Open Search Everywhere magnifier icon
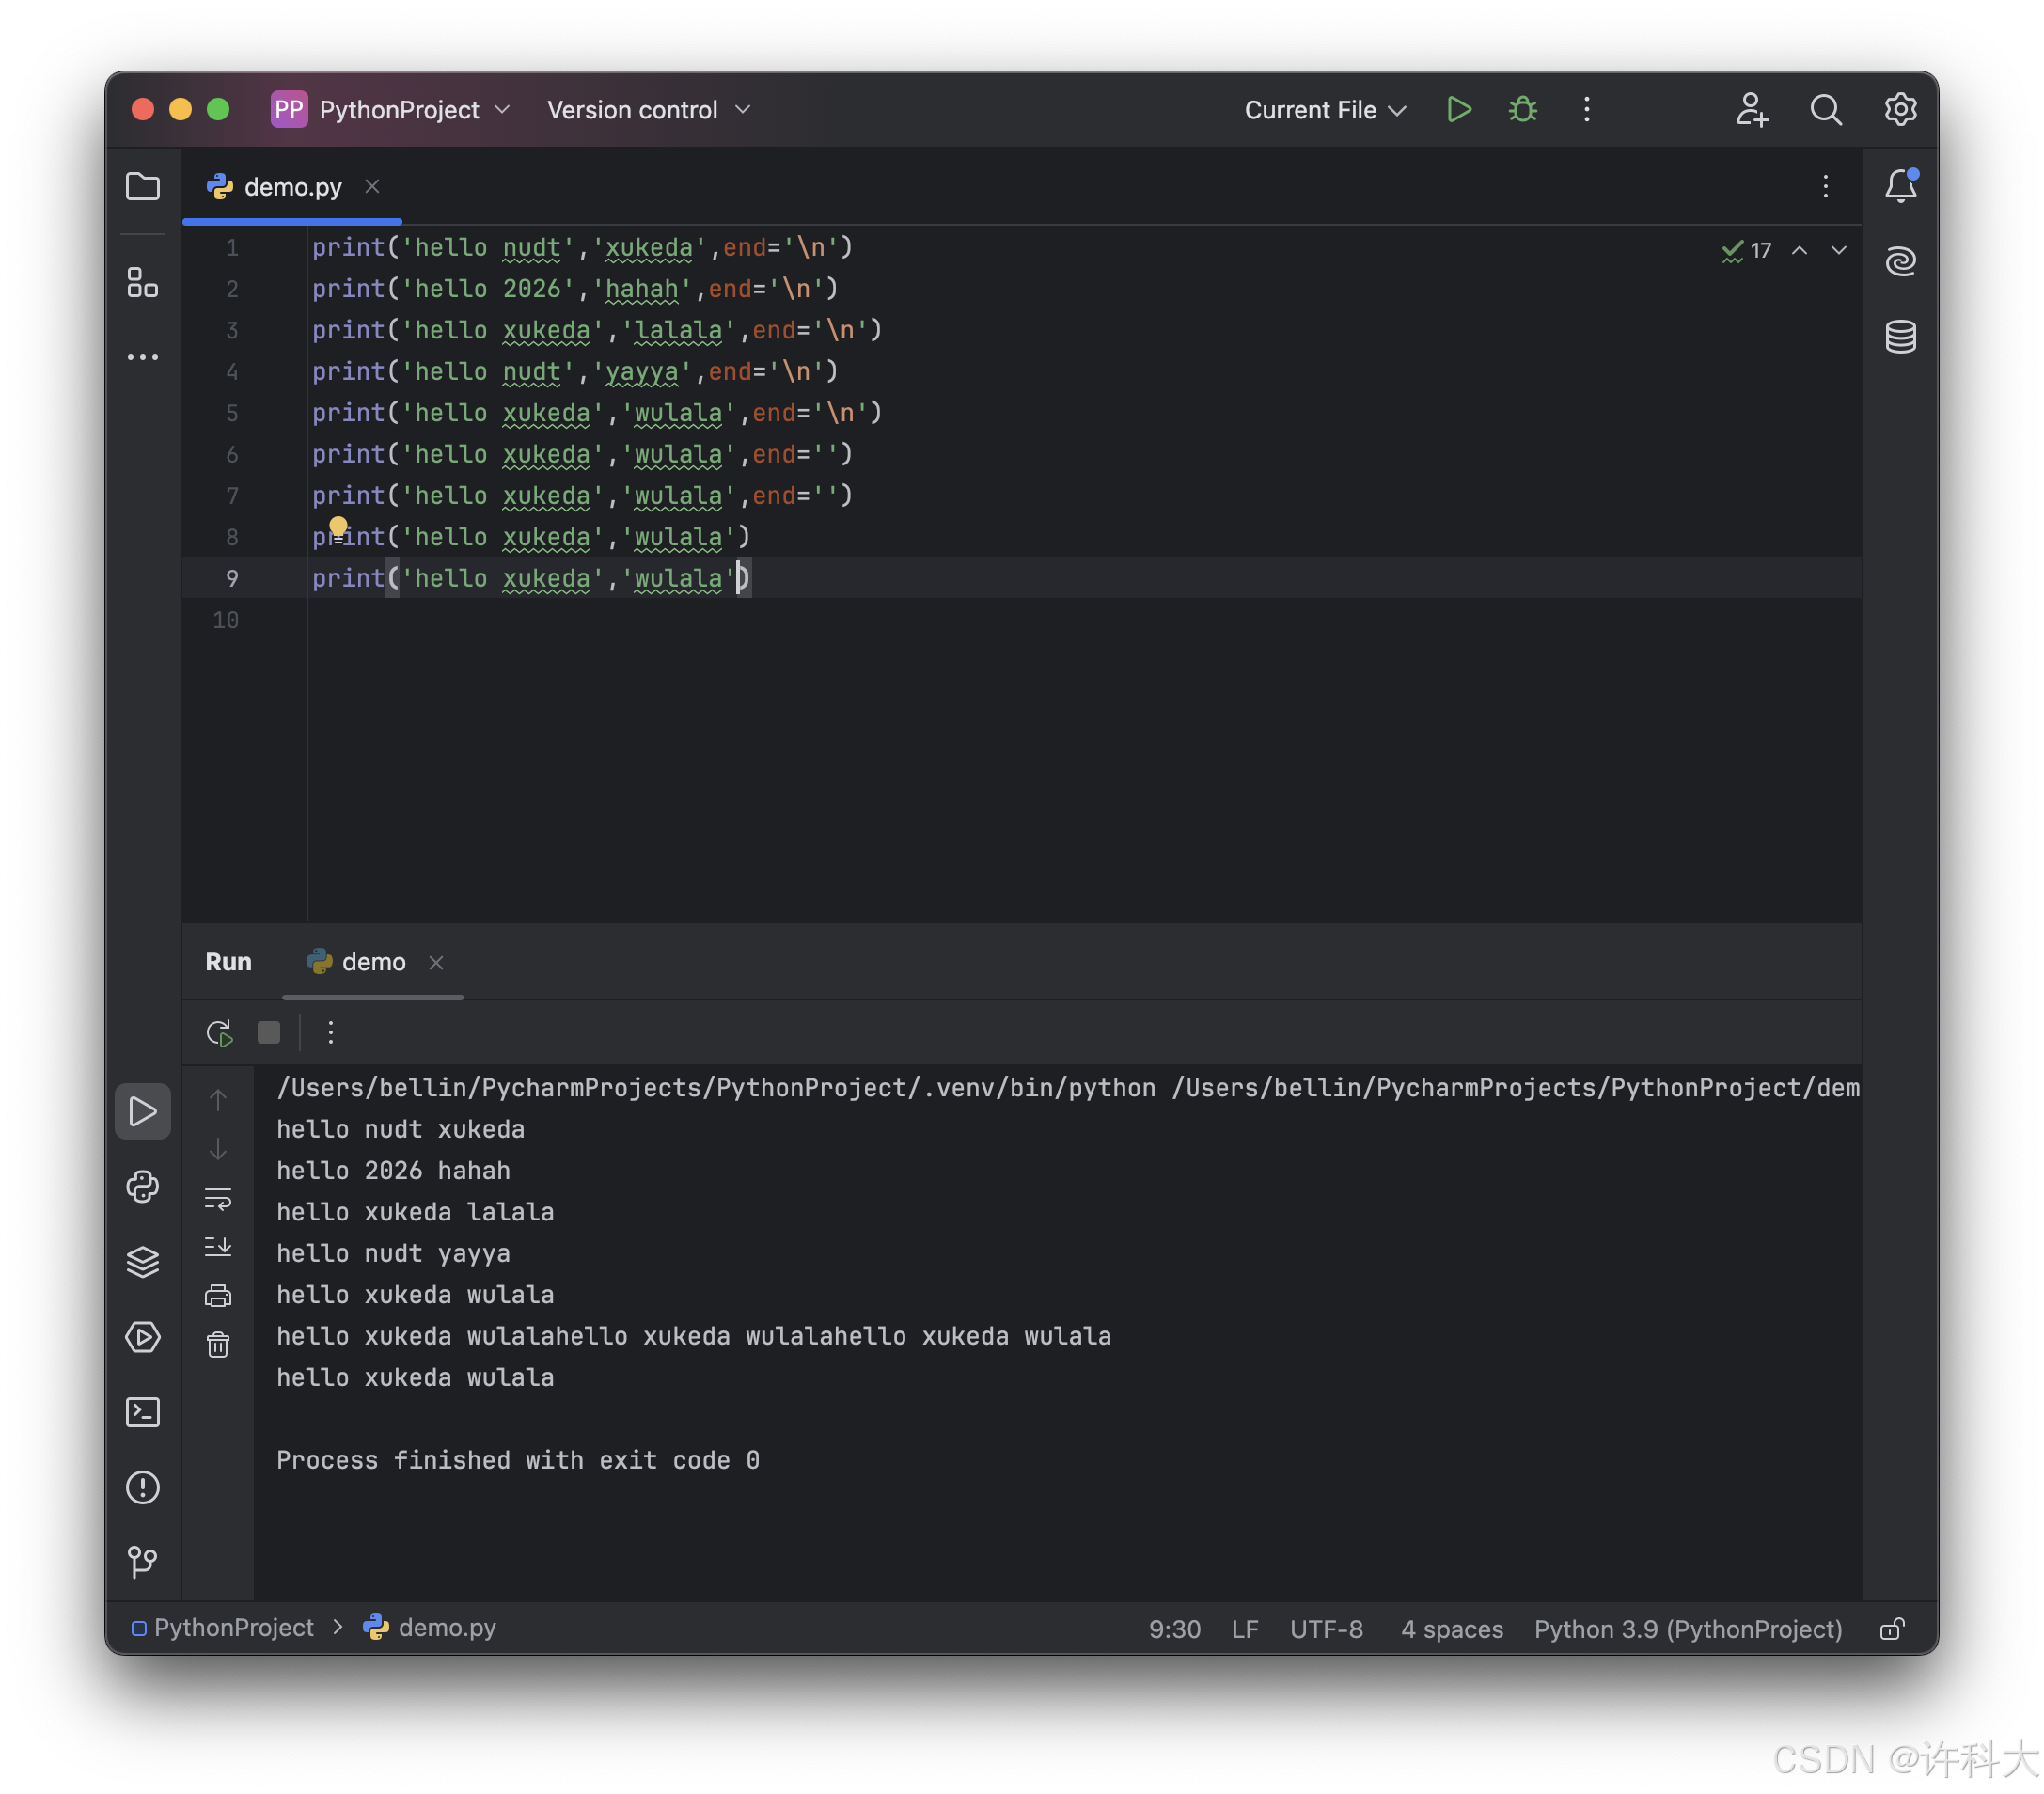2044x1794 pixels. [1825, 109]
